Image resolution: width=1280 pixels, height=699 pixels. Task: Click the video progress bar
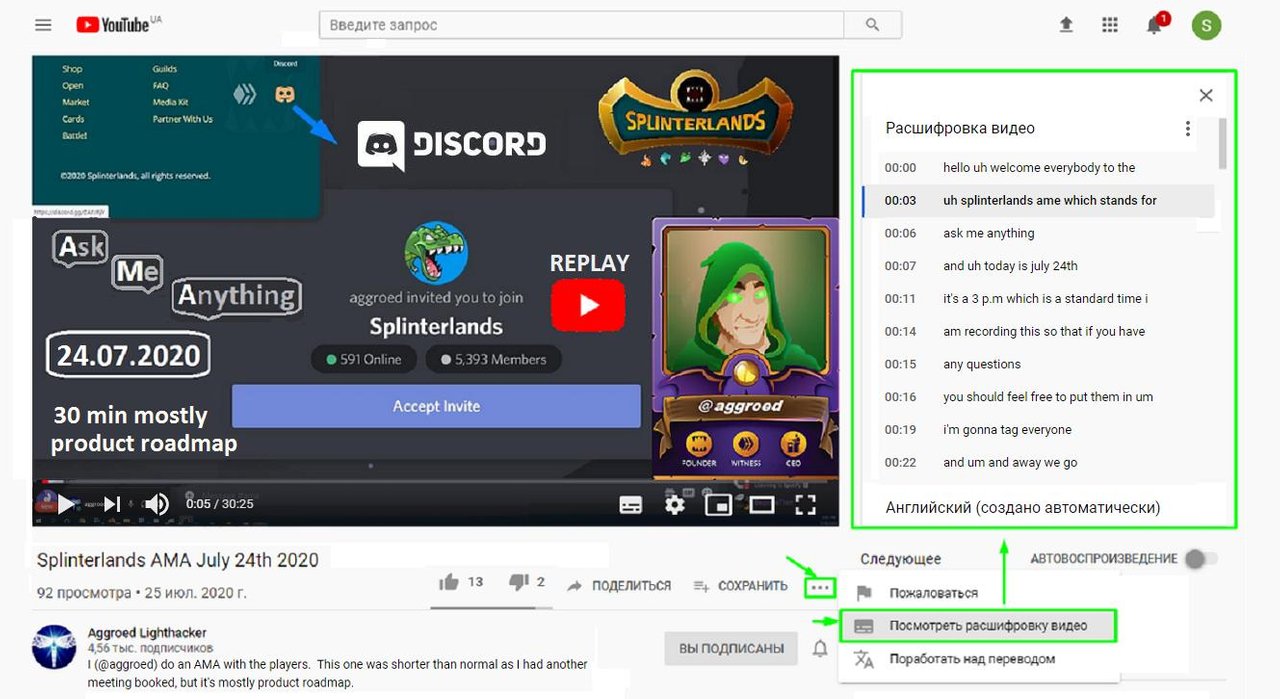[435, 482]
